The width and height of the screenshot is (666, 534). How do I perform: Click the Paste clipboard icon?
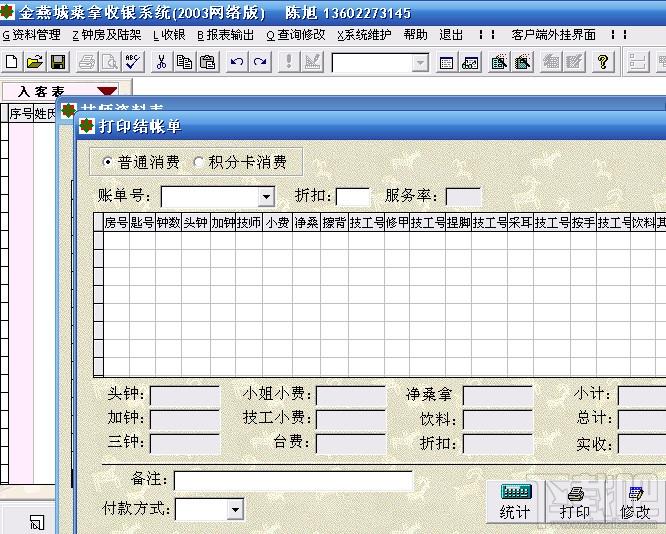point(208,62)
